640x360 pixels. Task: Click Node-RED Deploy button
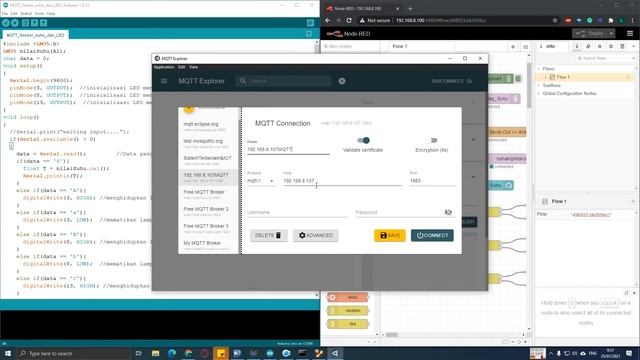(x=590, y=33)
